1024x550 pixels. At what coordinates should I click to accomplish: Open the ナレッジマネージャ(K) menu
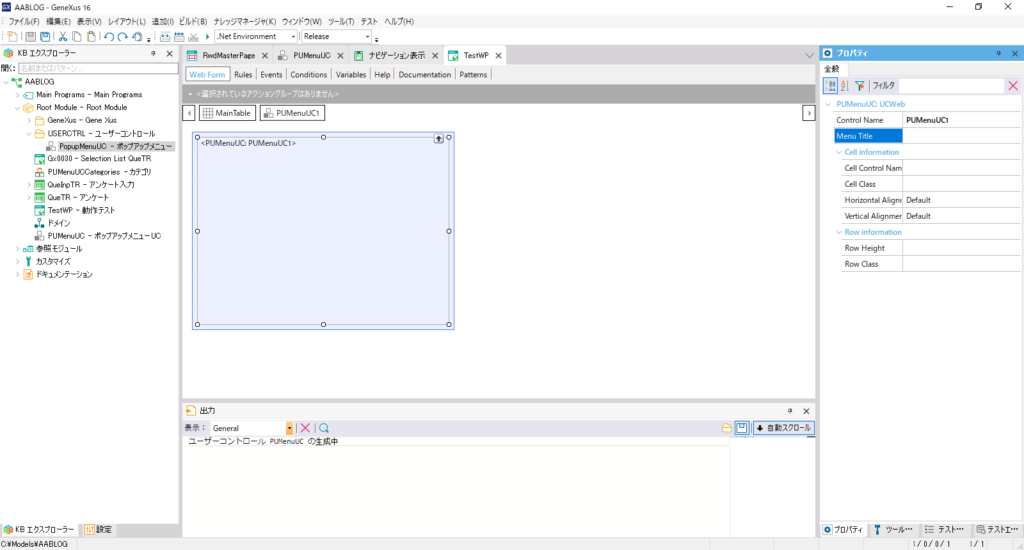click(245, 22)
